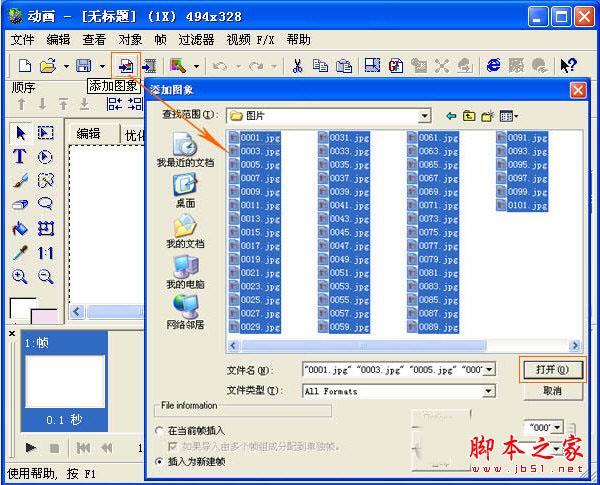Screen dimensions: 600x485
Task: Click the play animation button
Action: click(x=30, y=447)
